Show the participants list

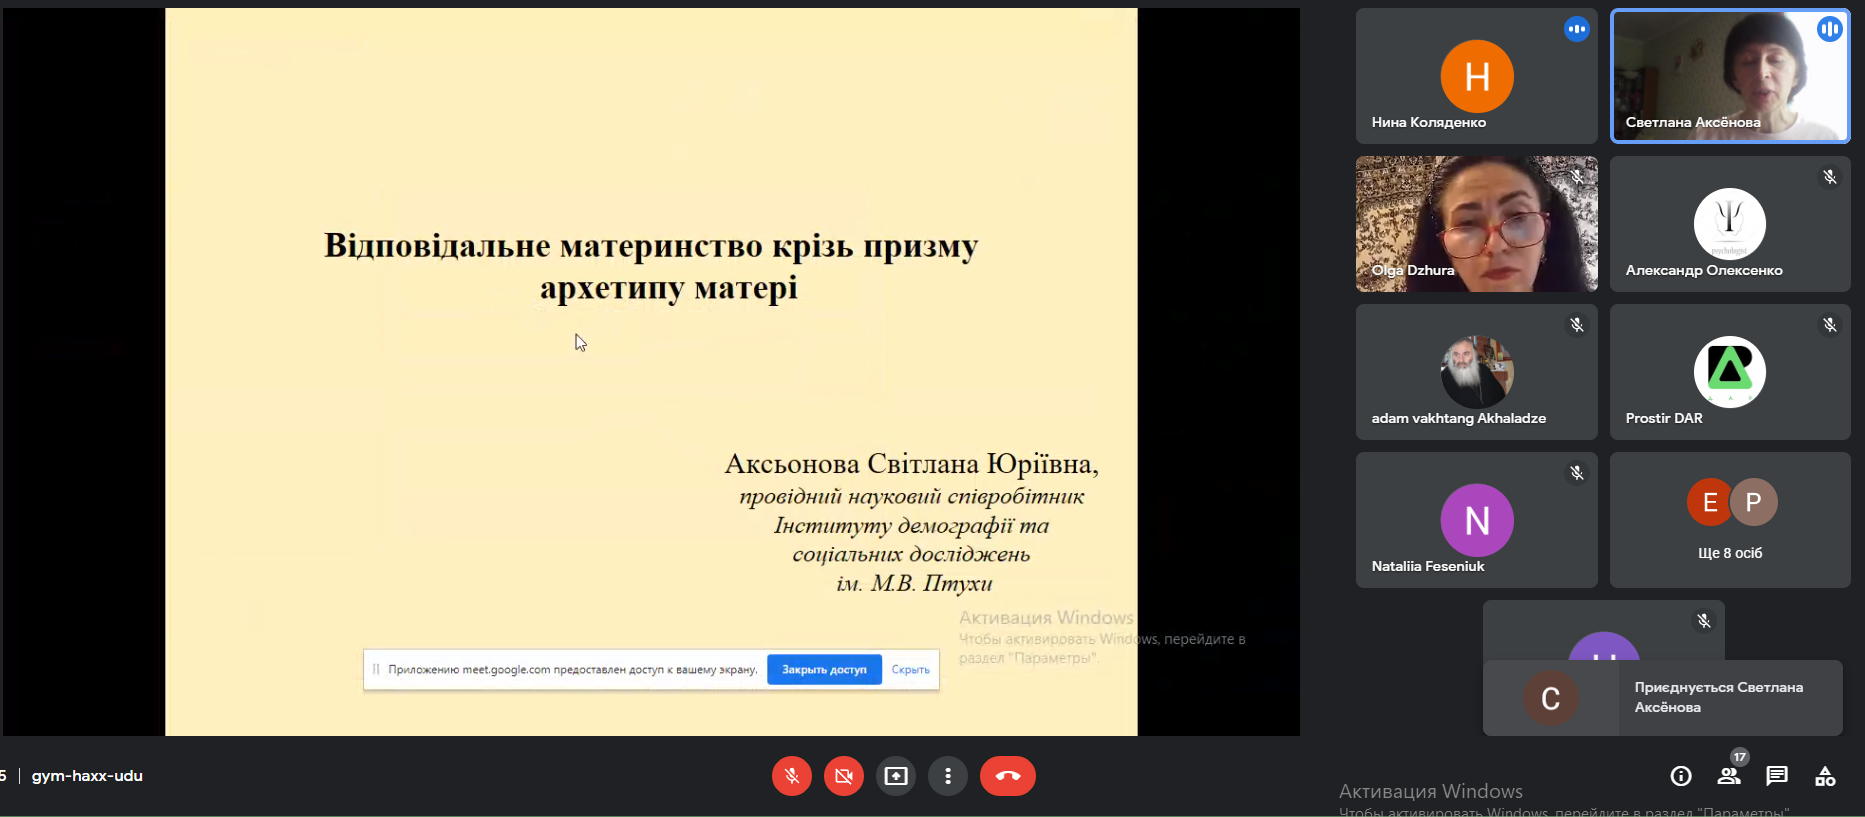[x=1728, y=776]
